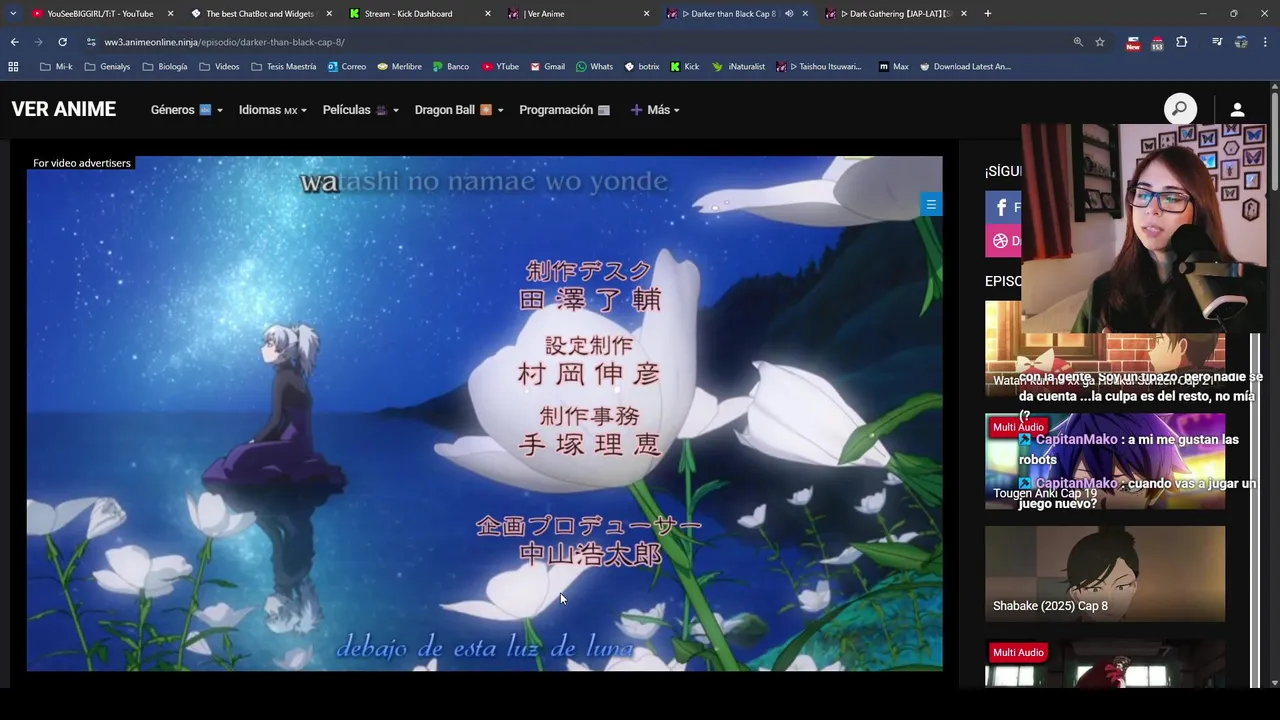Viewport: 1280px width, 720px height.
Task: Open the YTube bookmark
Action: pos(500,67)
